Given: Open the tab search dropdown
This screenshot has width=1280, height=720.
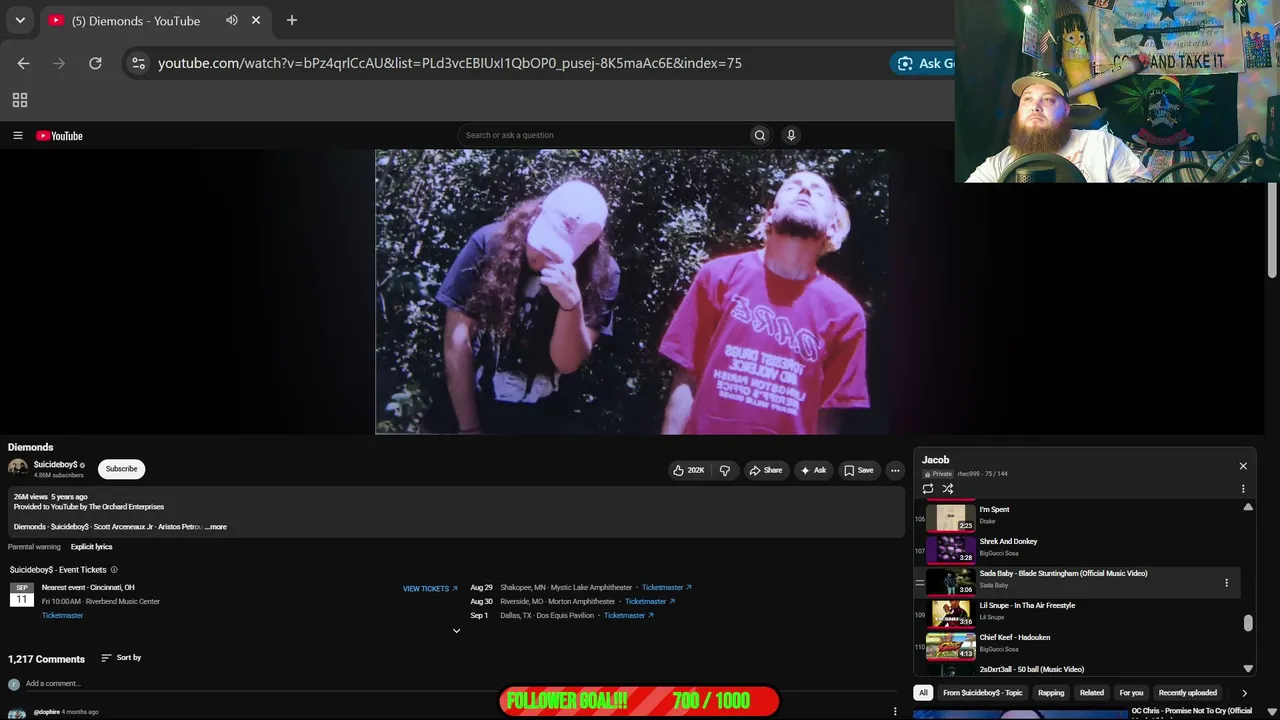Looking at the screenshot, I should coord(19,20).
